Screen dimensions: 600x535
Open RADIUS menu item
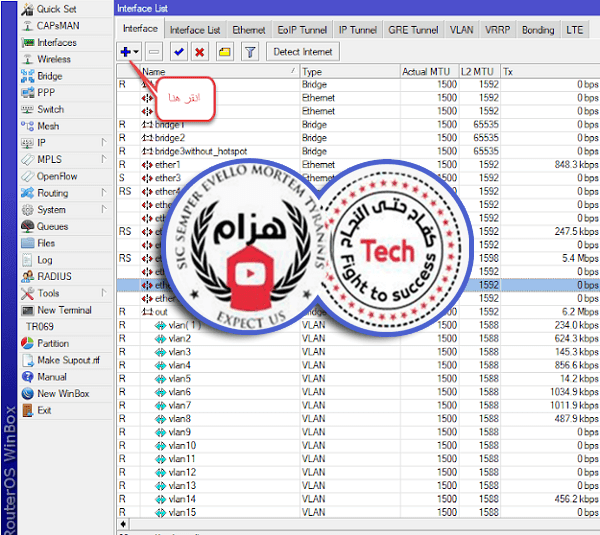click(65, 276)
